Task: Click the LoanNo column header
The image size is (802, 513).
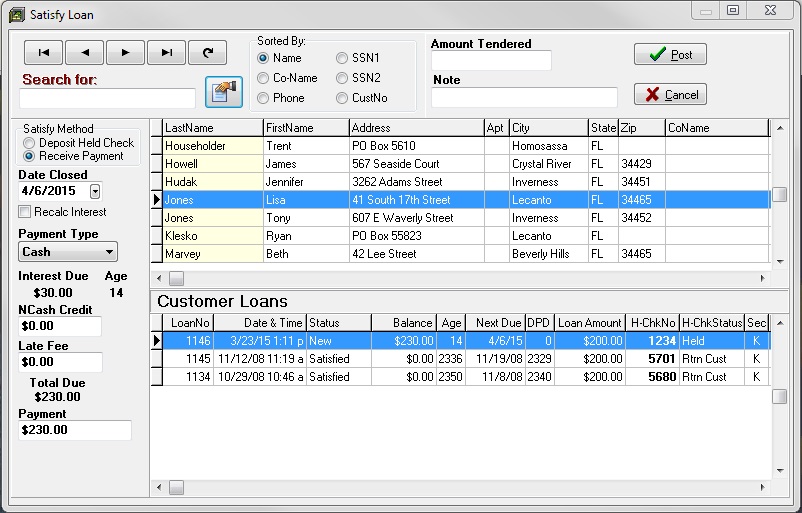Action: 188,323
